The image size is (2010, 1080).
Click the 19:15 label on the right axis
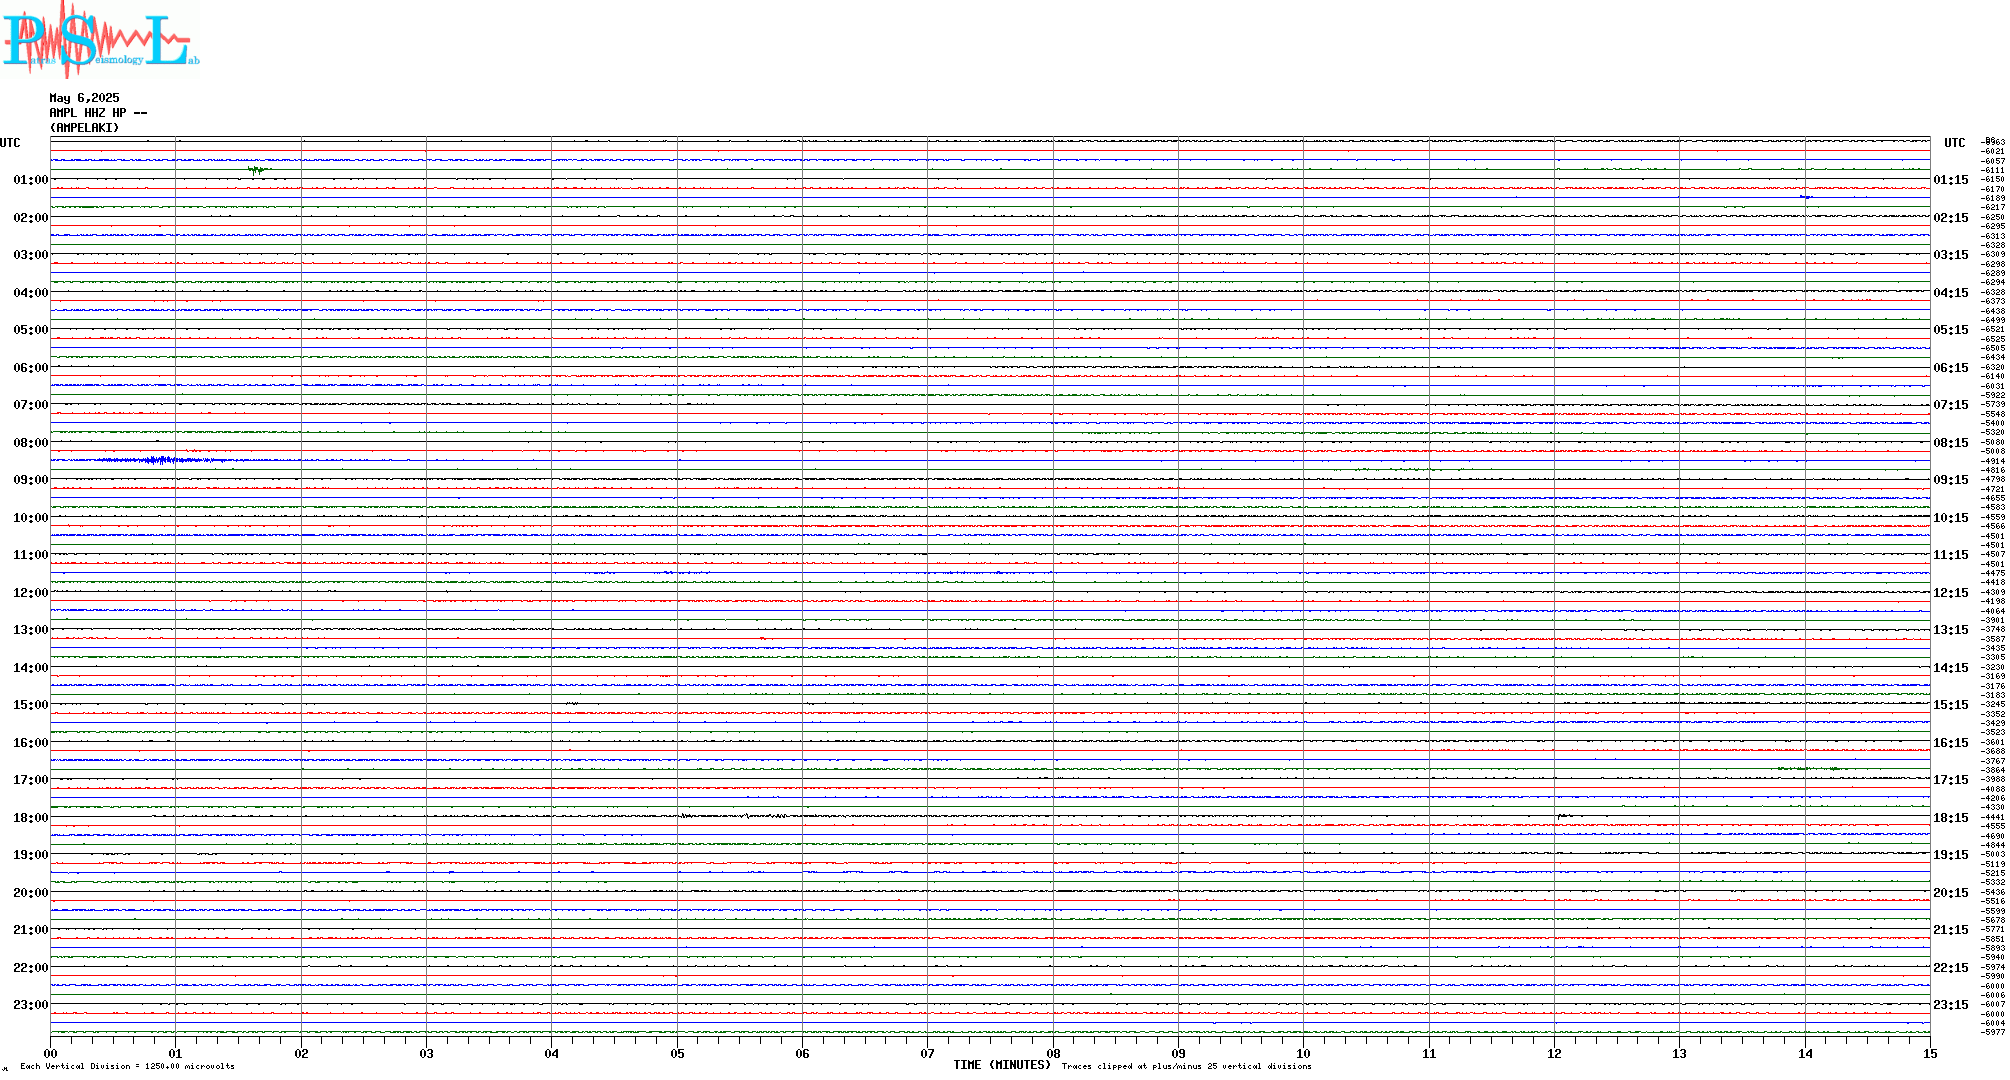click(x=1951, y=855)
